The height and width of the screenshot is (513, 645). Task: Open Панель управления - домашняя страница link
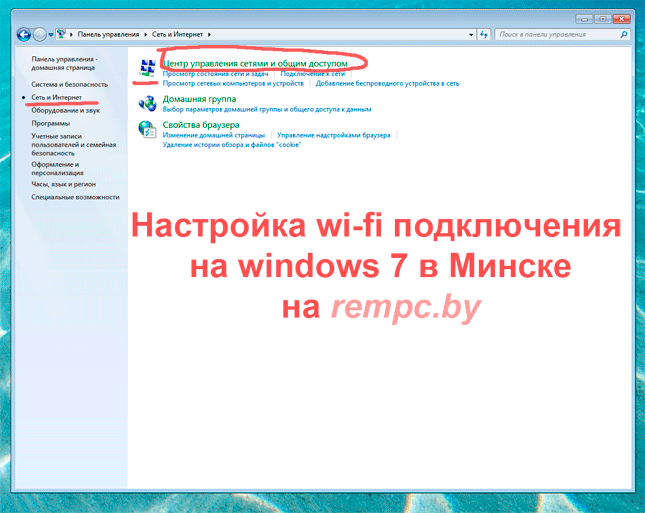pos(65,63)
